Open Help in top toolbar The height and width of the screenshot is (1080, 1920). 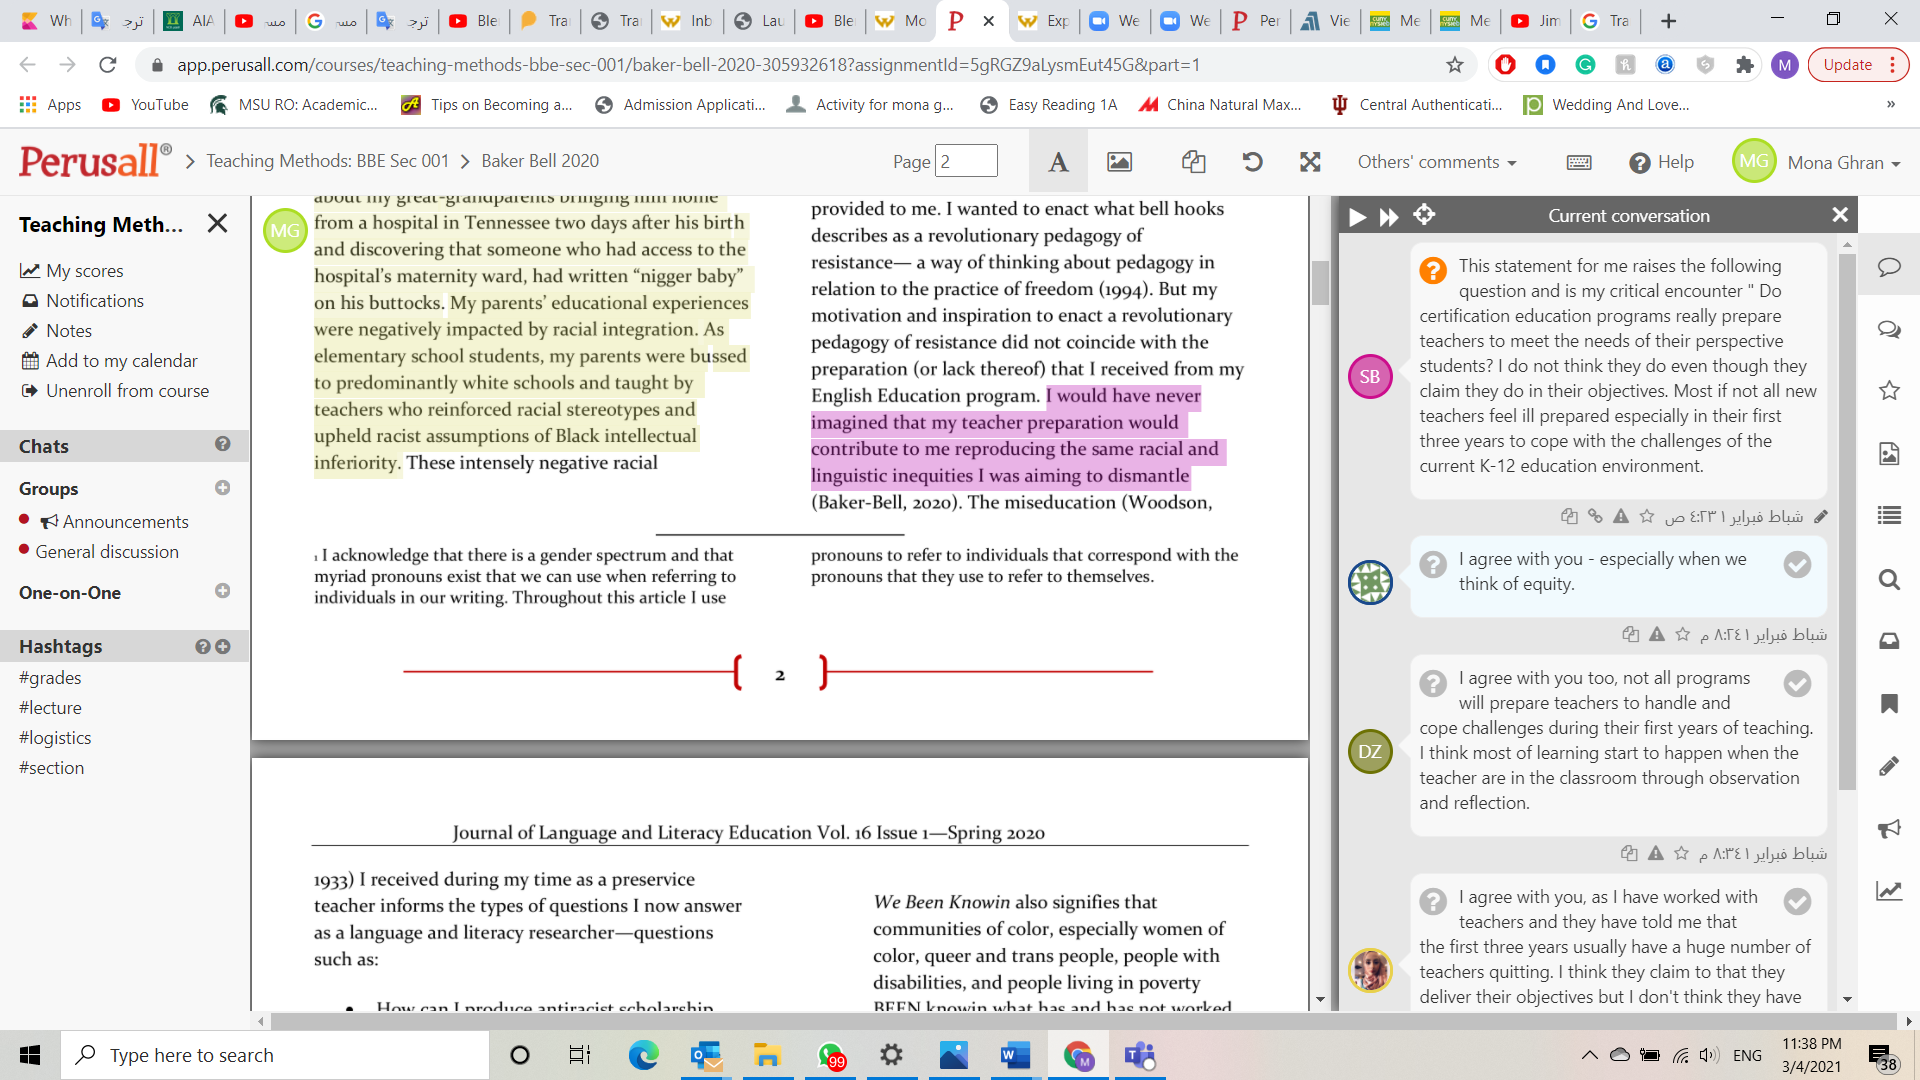[1661, 162]
